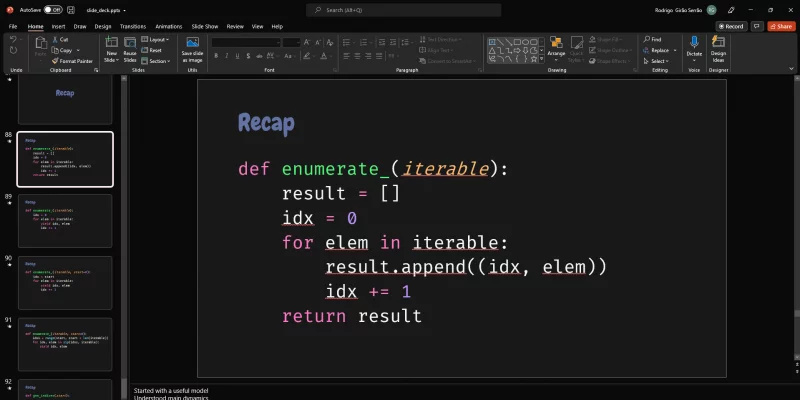Toggle Underline formatting
Image resolution: width=800 pixels, height=400 pixels.
237,56
